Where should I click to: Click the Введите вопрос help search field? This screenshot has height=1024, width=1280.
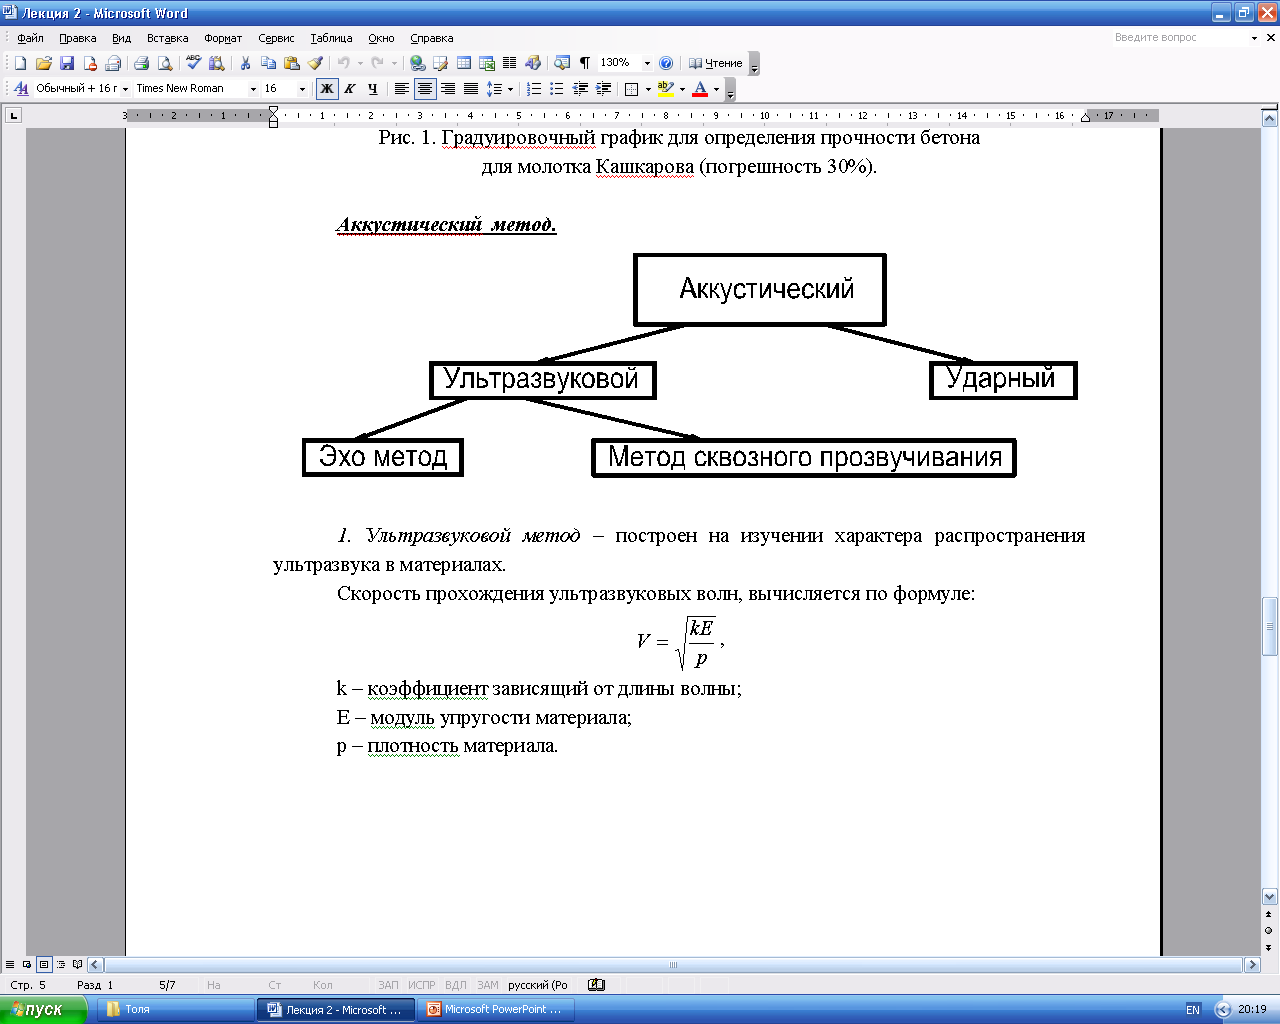coord(1178,37)
